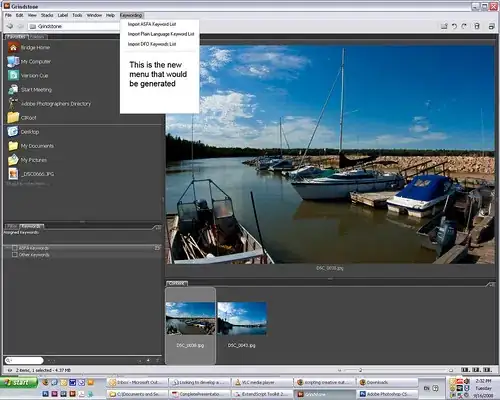The image size is (500, 400).
Task: Choose Import DFO Keywords List
Action: [x=152, y=44]
